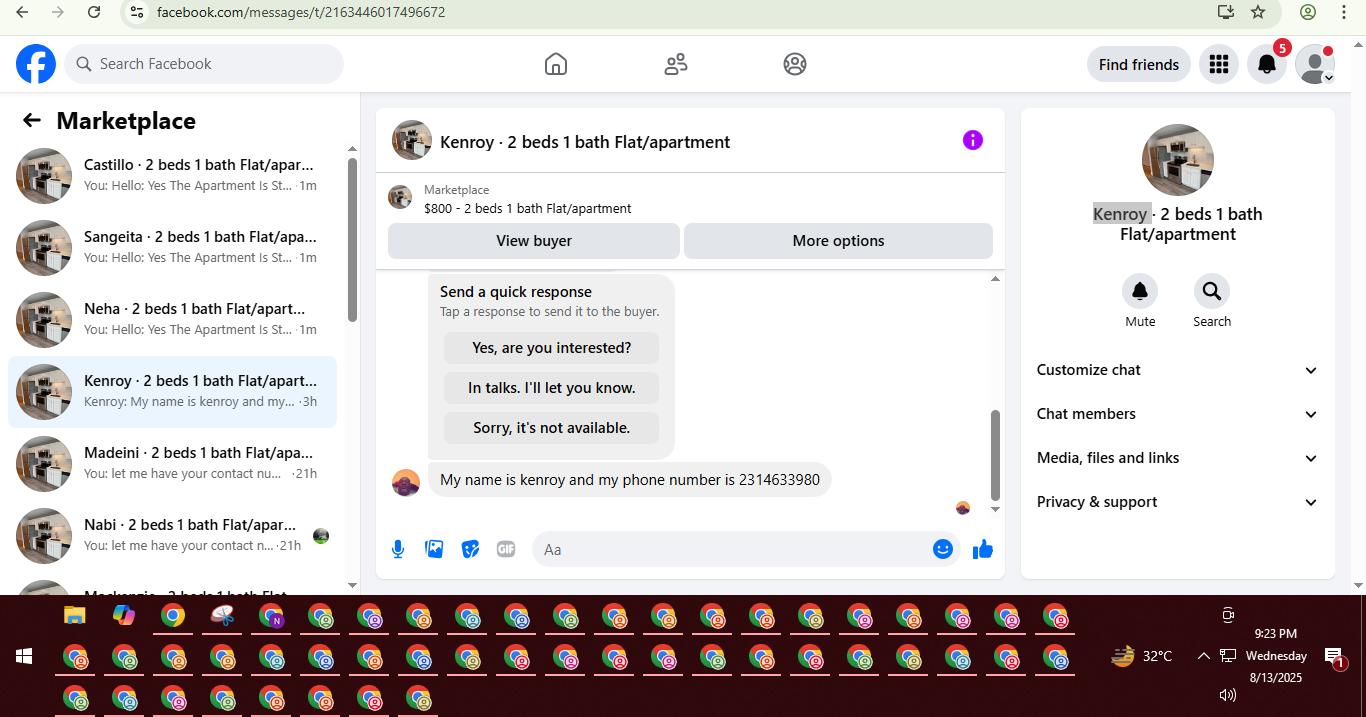The width and height of the screenshot is (1366, 717).
Task: Open the Windows notification center icon
Action: point(1335,657)
